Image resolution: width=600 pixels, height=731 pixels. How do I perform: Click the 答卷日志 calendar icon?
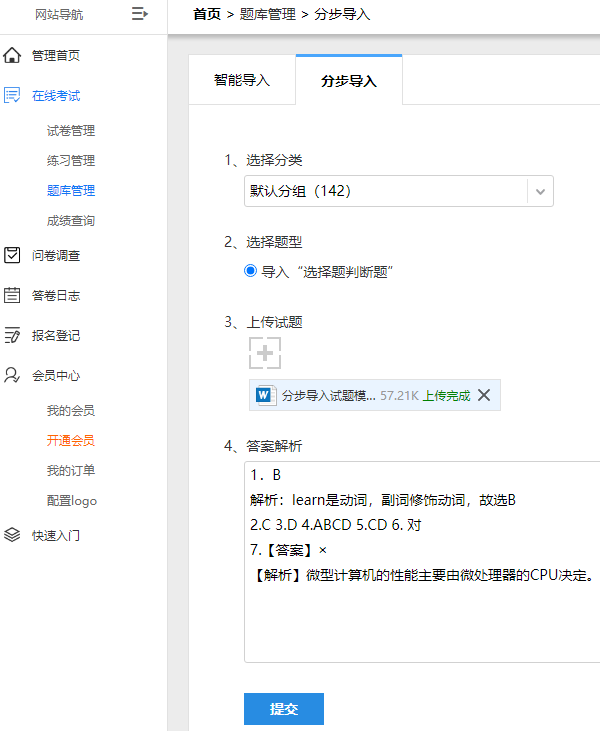tap(12, 295)
